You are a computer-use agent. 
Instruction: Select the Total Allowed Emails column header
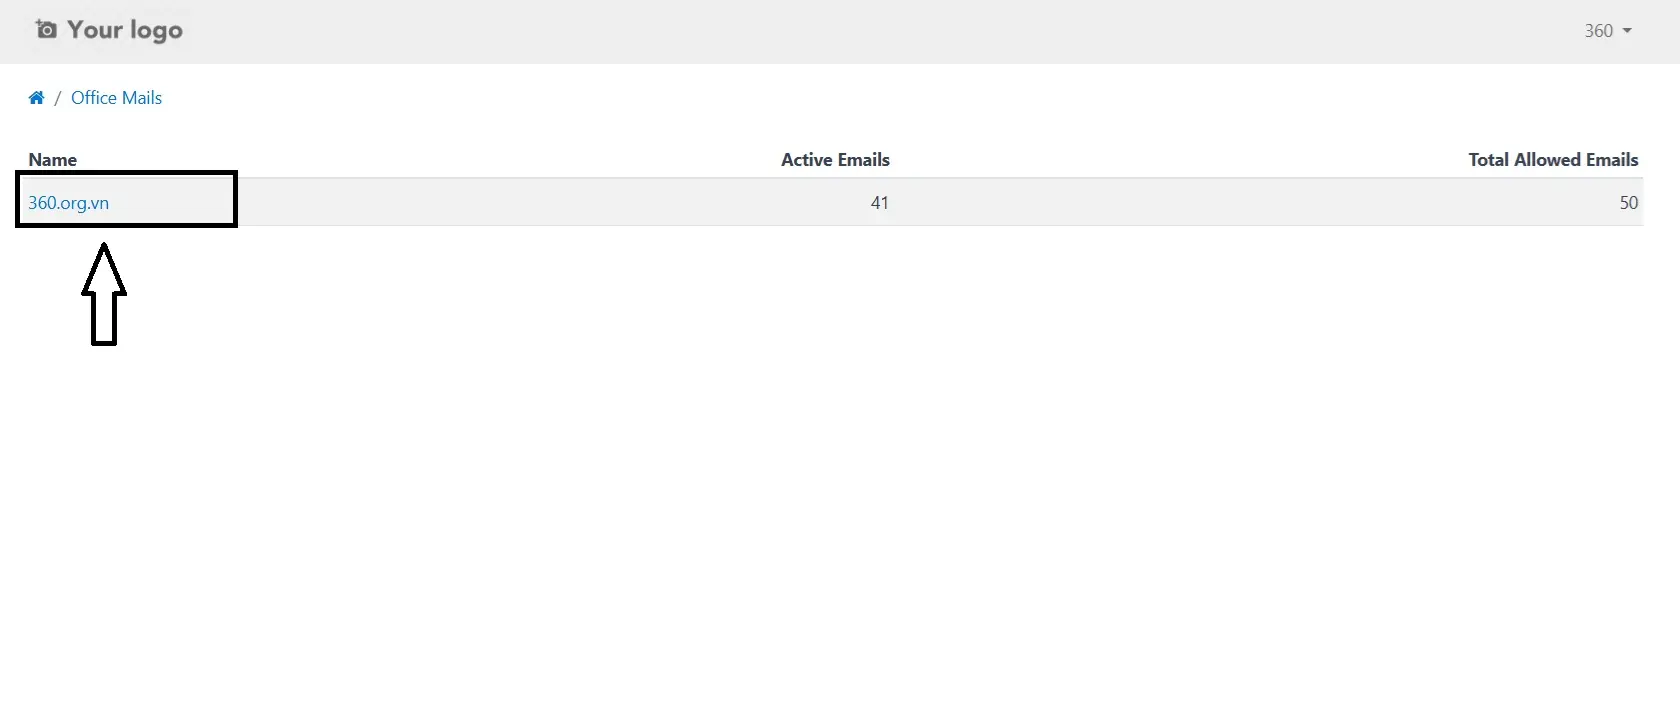coord(1553,160)
